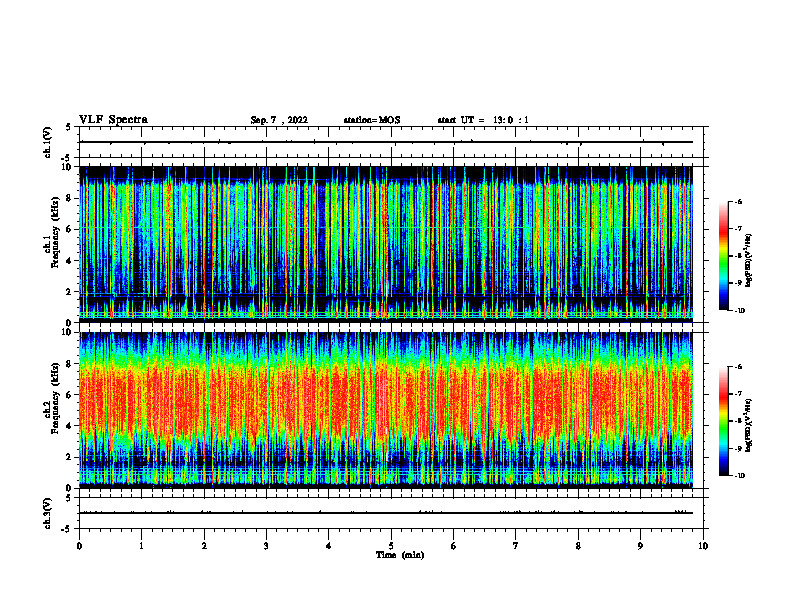Click the 10 kHz tick on ch.1 frequency axis
Viewport: 792px width, 612px height.
click(68, 167)
